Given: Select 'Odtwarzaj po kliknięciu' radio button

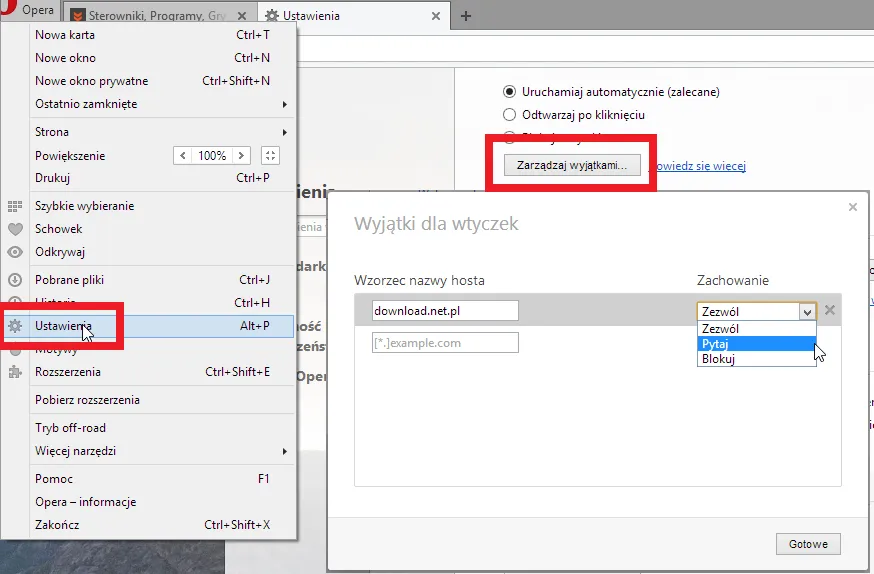Looking at the screenshot, I should tap(510, 115).
